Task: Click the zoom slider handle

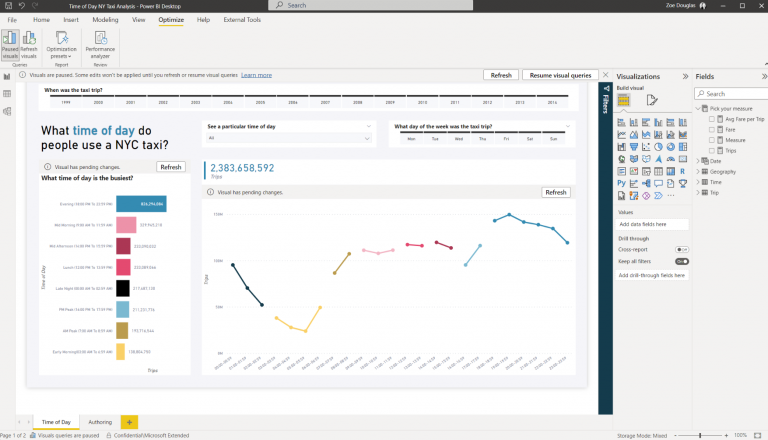Action: pyautogui.click(x=700, y=435)
